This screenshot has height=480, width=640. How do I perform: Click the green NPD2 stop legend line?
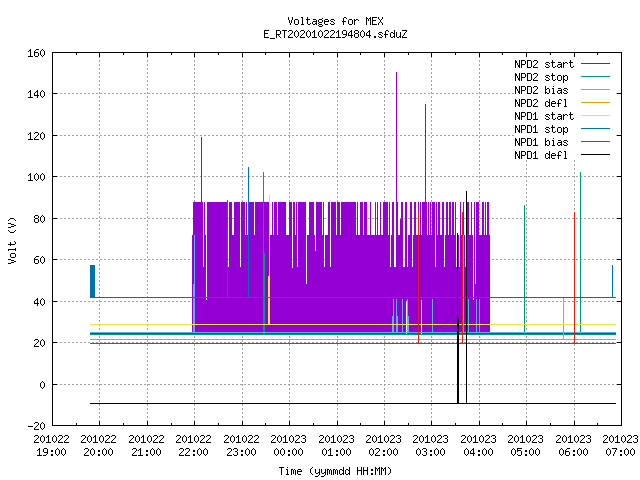tap(595, 77)
